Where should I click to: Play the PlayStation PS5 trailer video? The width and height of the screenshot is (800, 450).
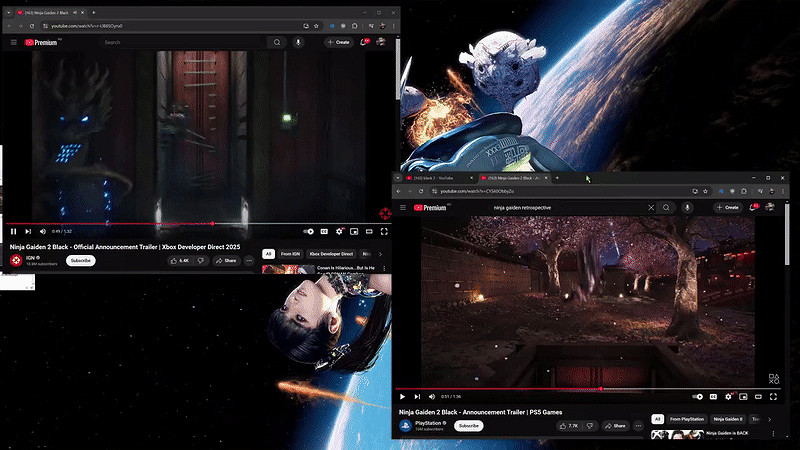click(x=403, y=397)
